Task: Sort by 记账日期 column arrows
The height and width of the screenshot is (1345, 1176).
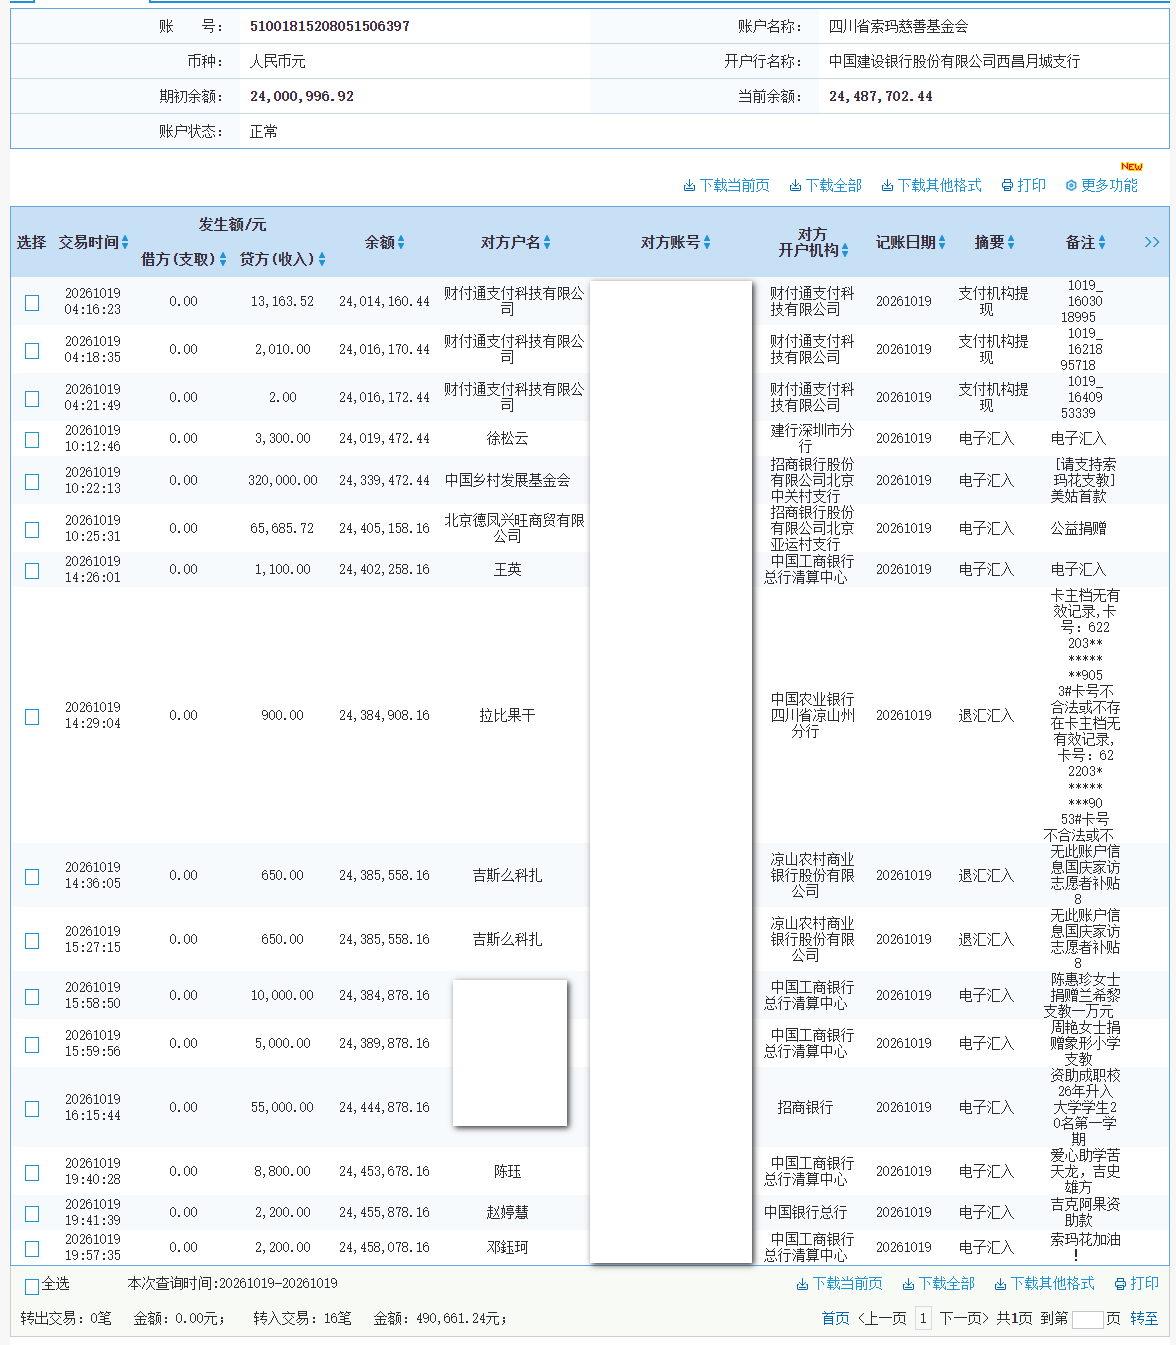Action: point(942,242)
